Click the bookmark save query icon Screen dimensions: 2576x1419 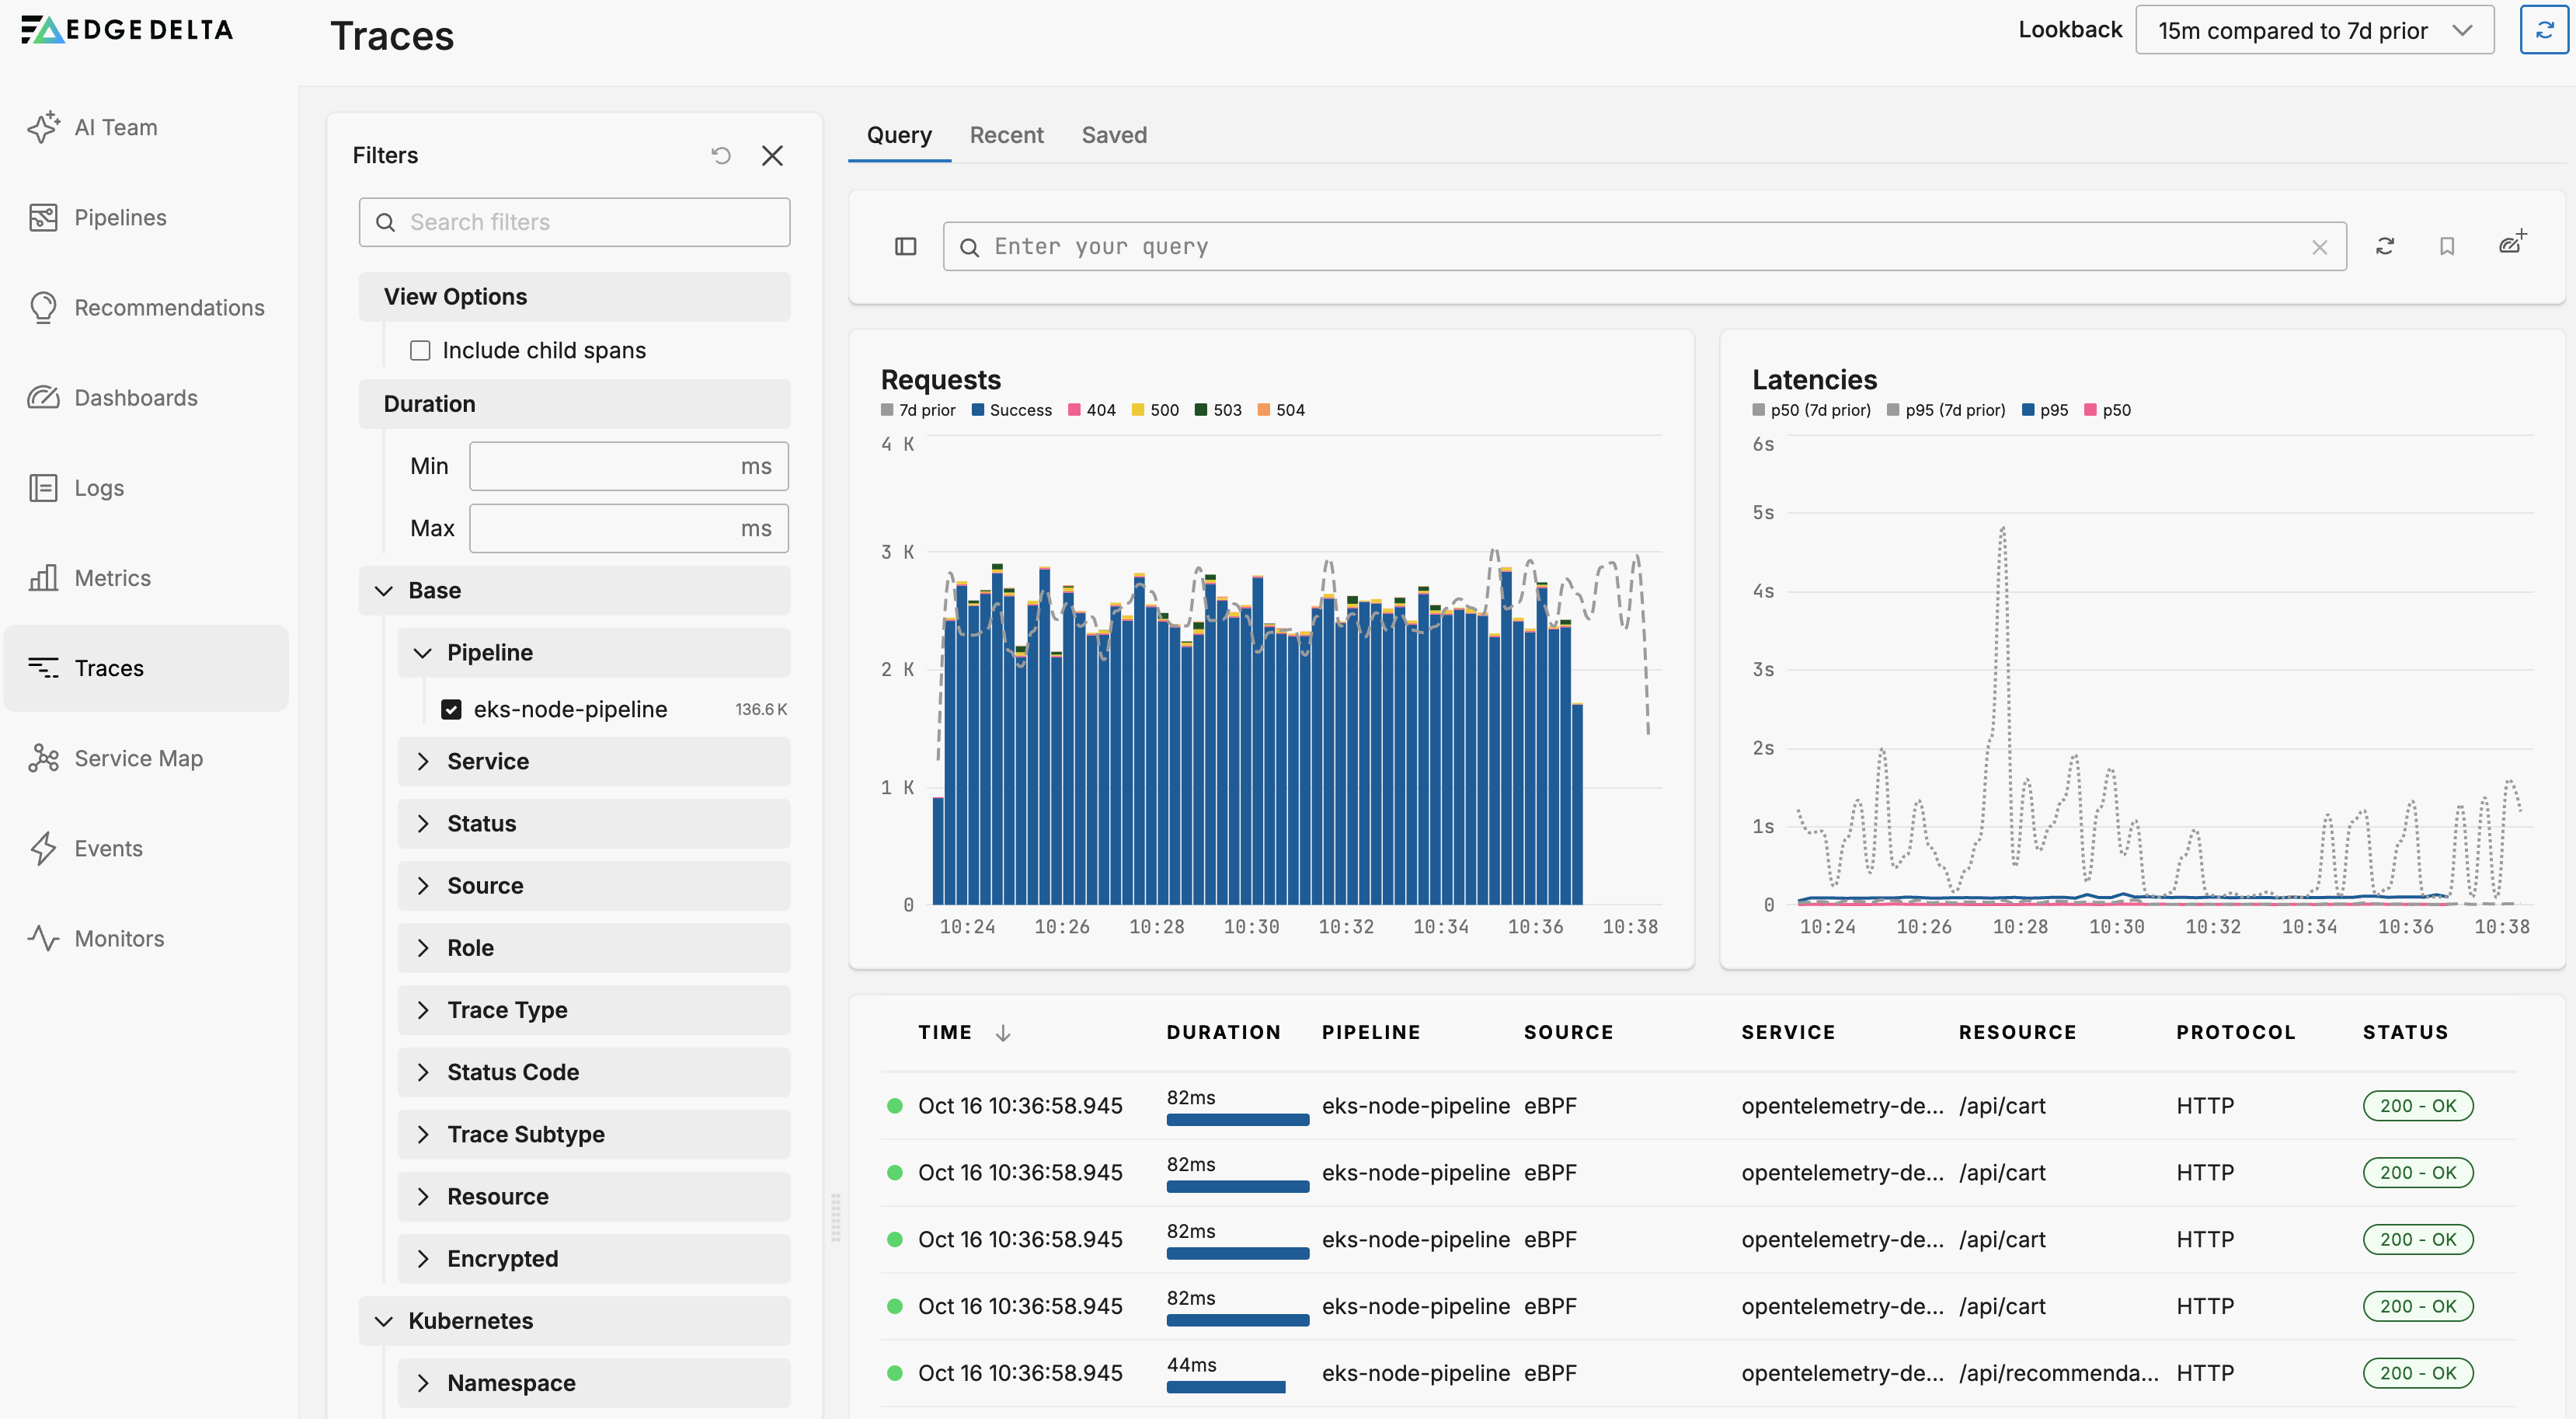[2446, 246]
